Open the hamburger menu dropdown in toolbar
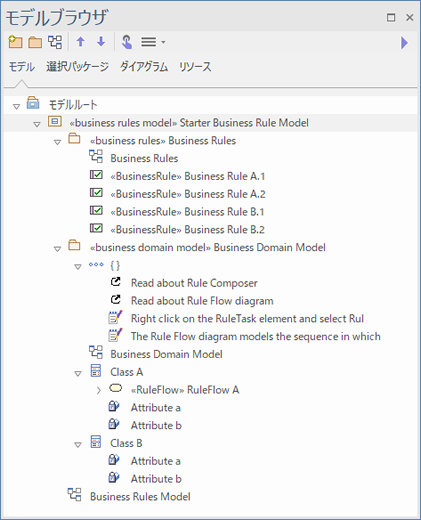This screenshot has height=520, width=421. coord(153,42)
